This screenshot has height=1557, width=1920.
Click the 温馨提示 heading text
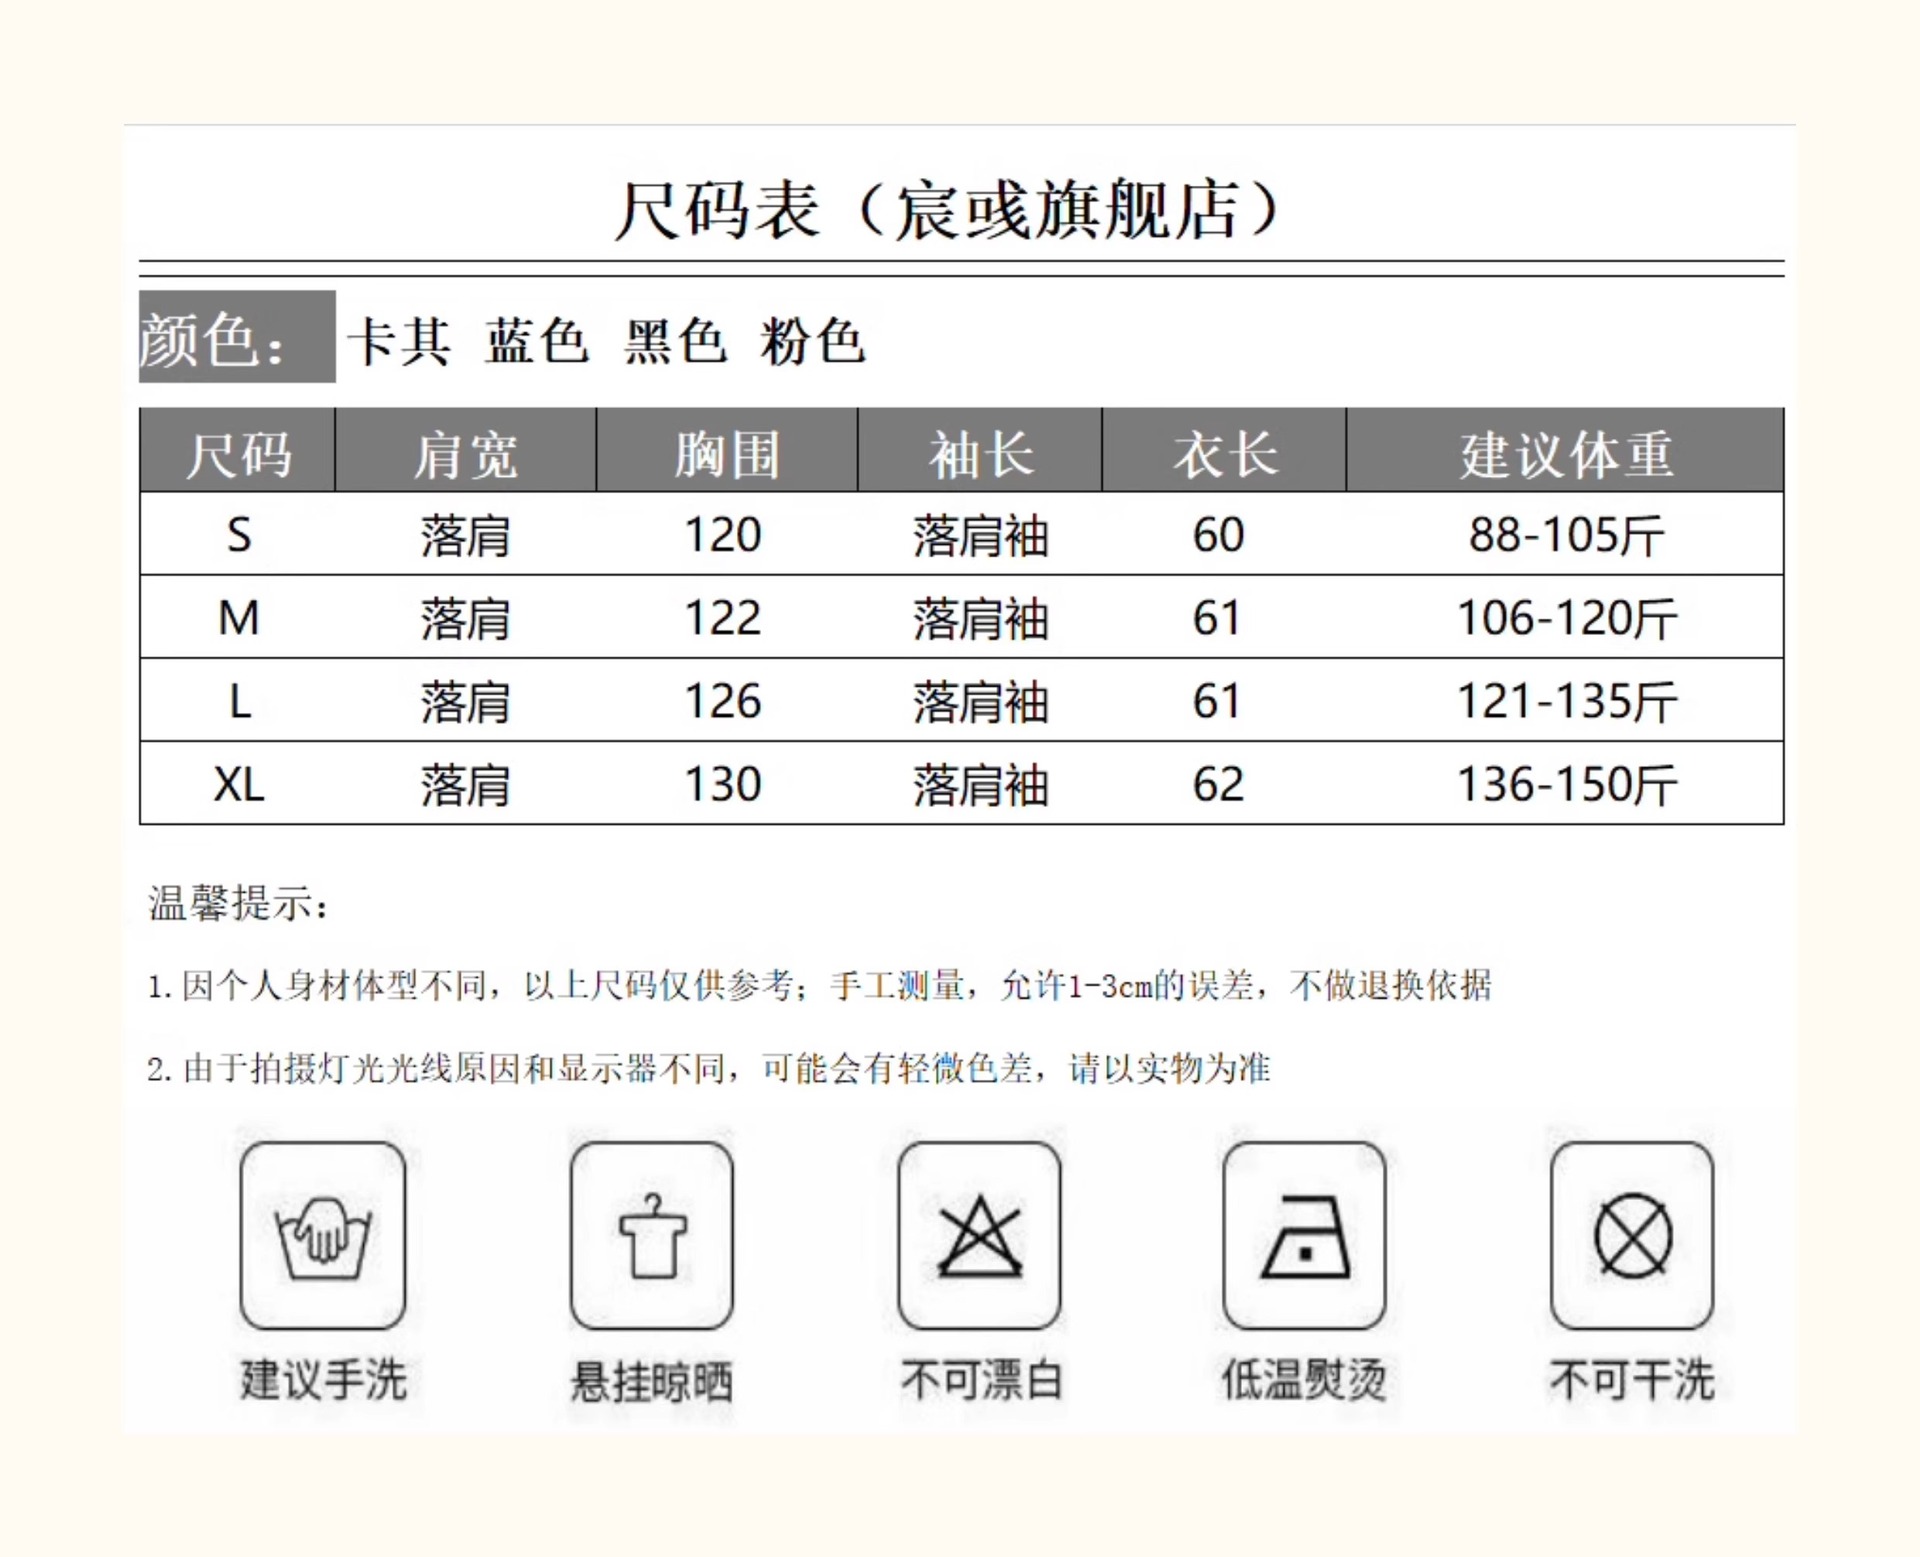(x=238, y=903)
